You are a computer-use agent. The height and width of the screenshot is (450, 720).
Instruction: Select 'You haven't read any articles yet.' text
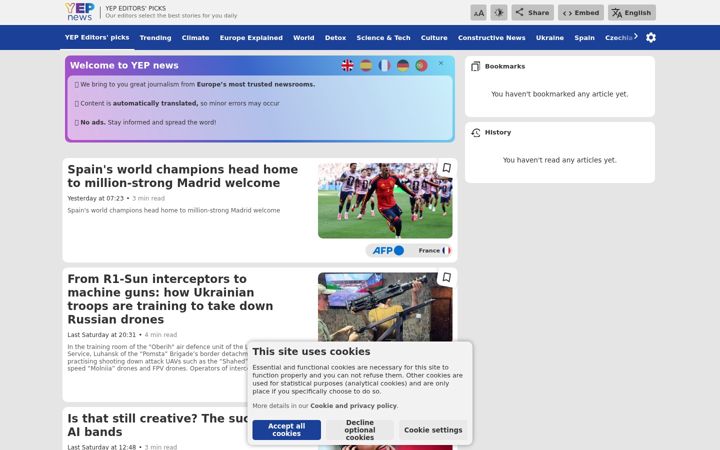coord(559,160)
